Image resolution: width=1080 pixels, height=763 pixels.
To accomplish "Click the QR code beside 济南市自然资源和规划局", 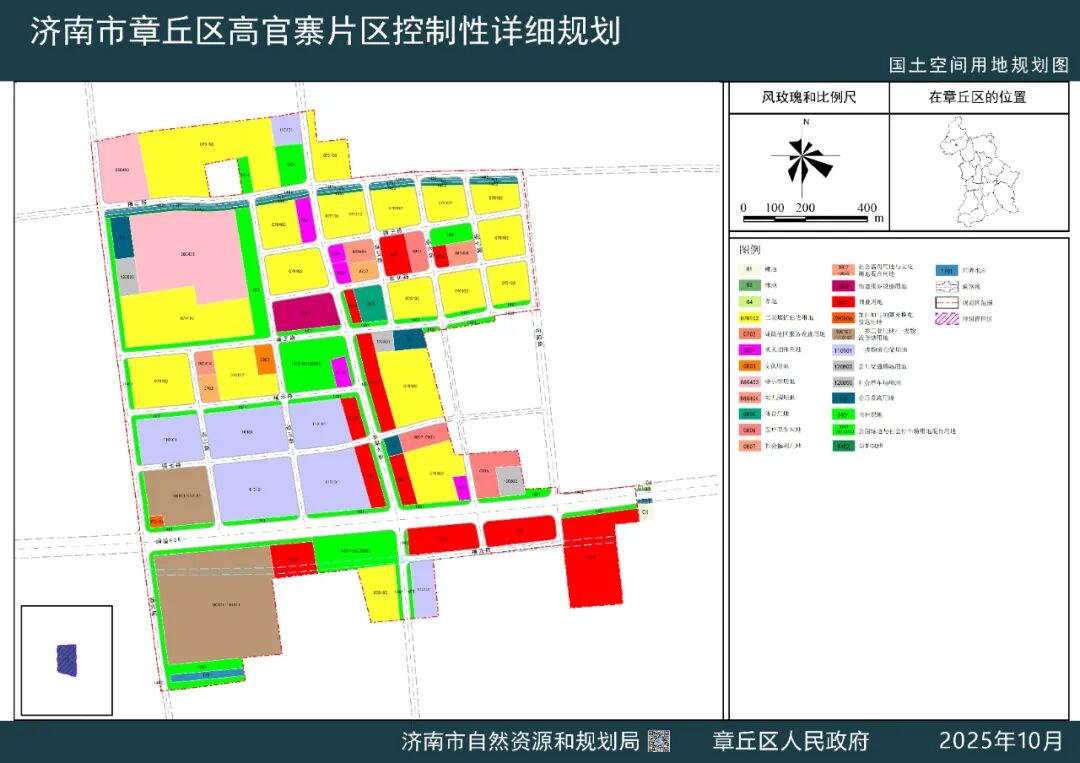I will (x=659, y=741).
